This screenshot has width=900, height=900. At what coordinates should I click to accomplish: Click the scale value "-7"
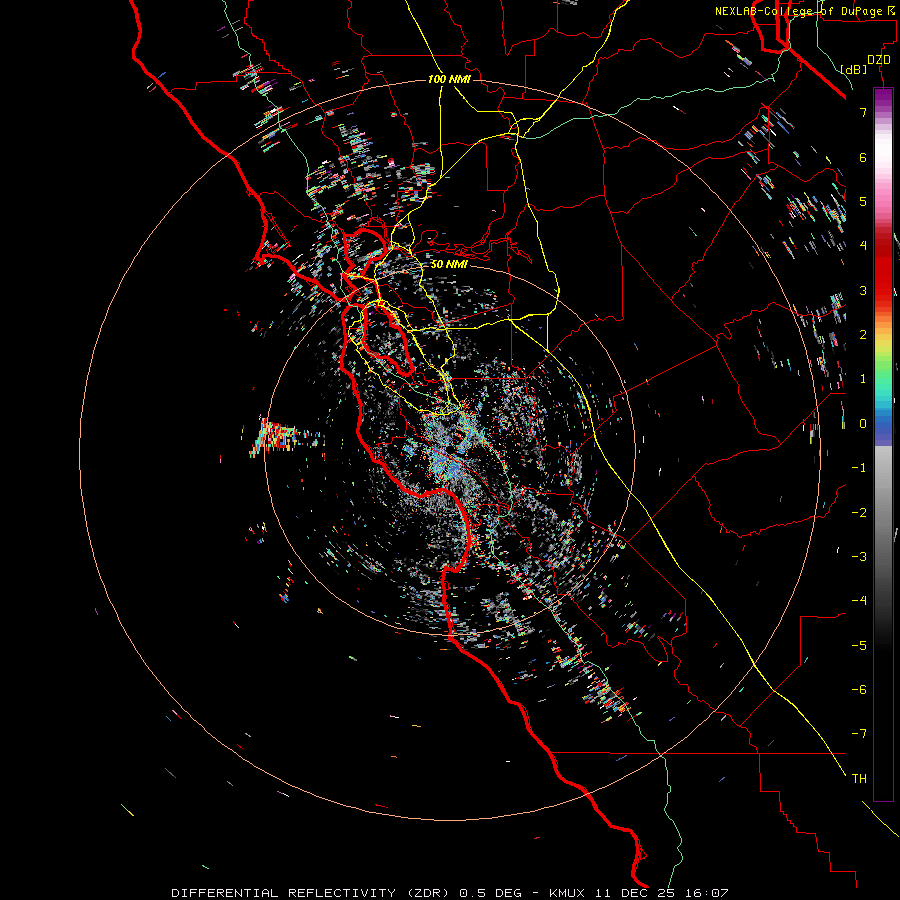(x=859, y=734)
